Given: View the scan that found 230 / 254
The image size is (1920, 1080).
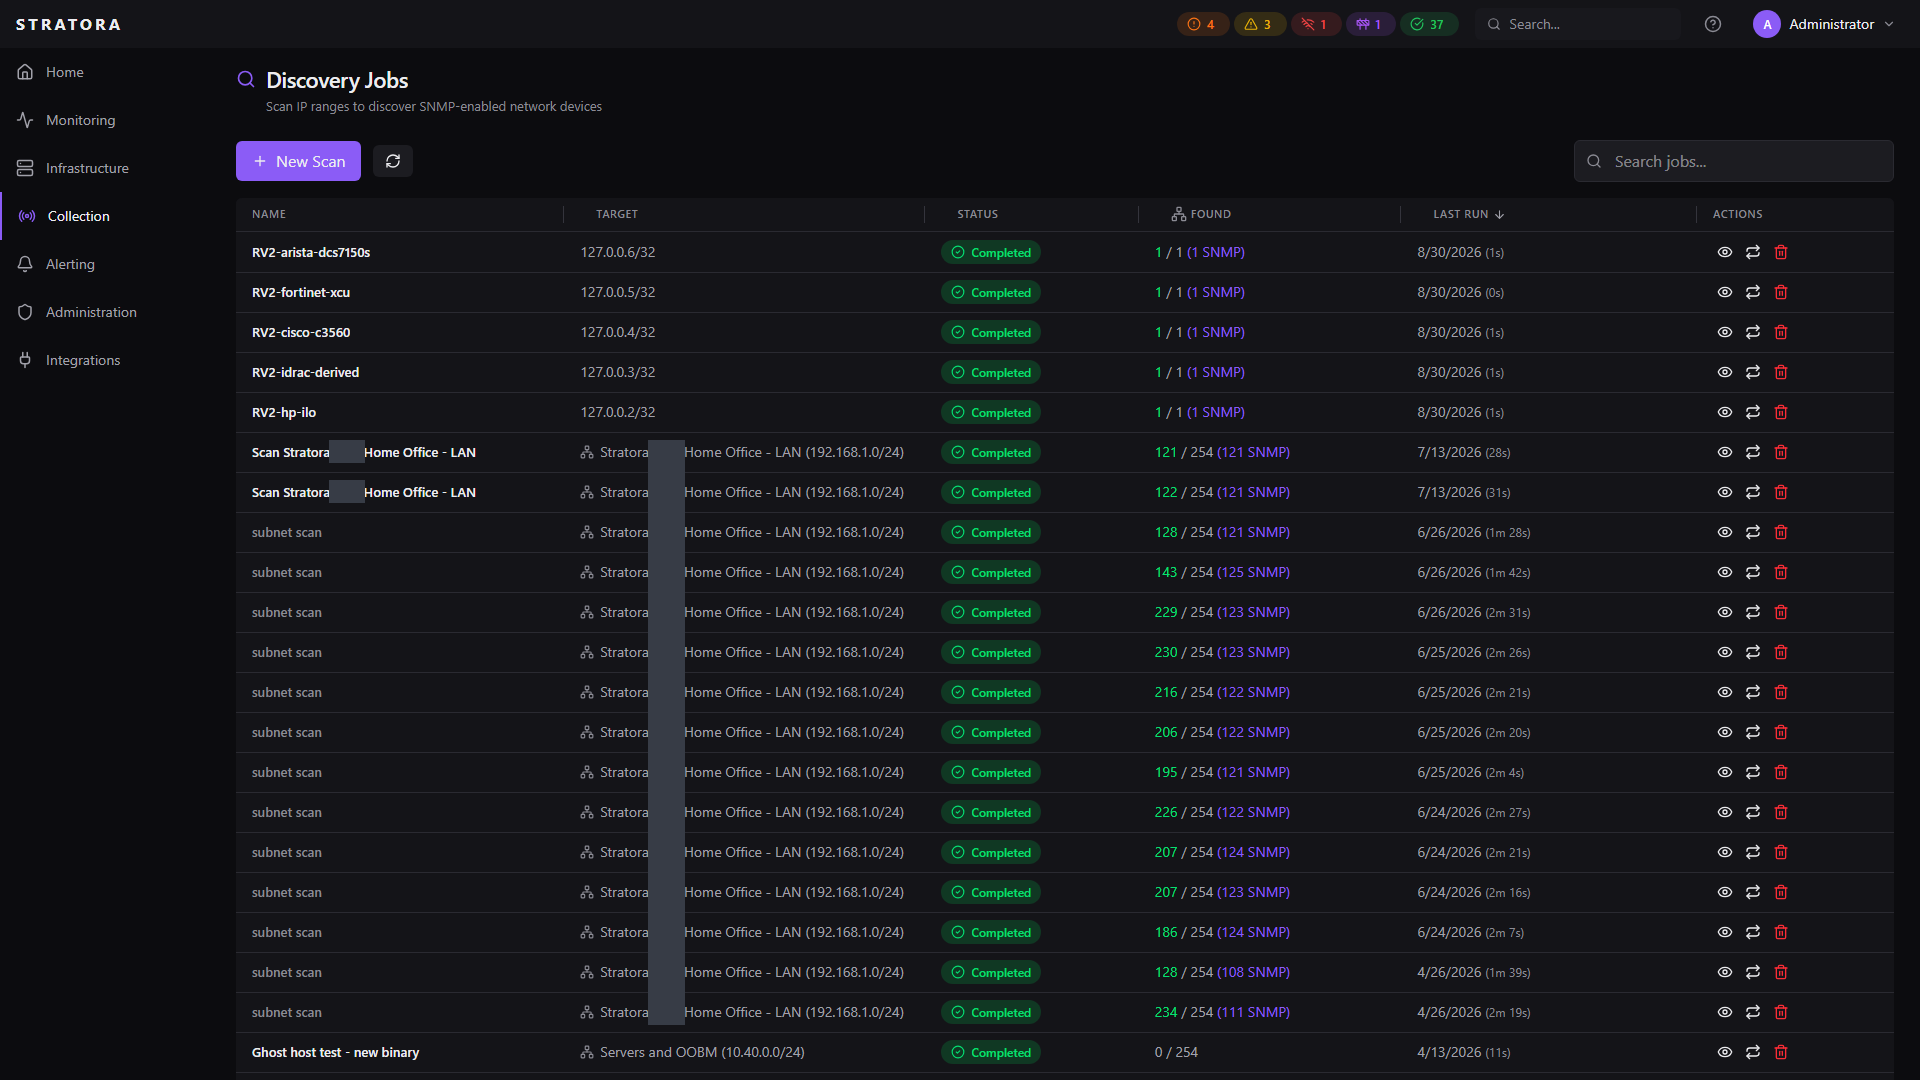Looking at the screenshot, I should click(x=1725, y=652).
